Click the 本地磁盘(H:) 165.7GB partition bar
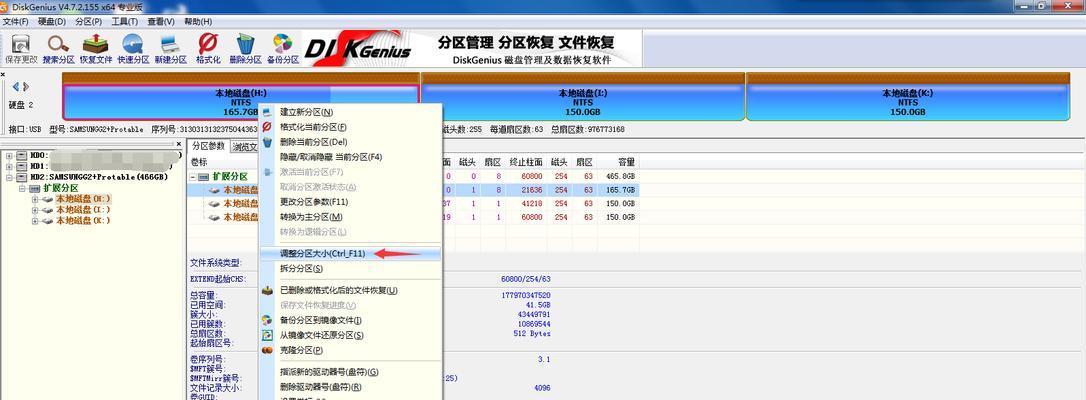 tap(240, 102)
